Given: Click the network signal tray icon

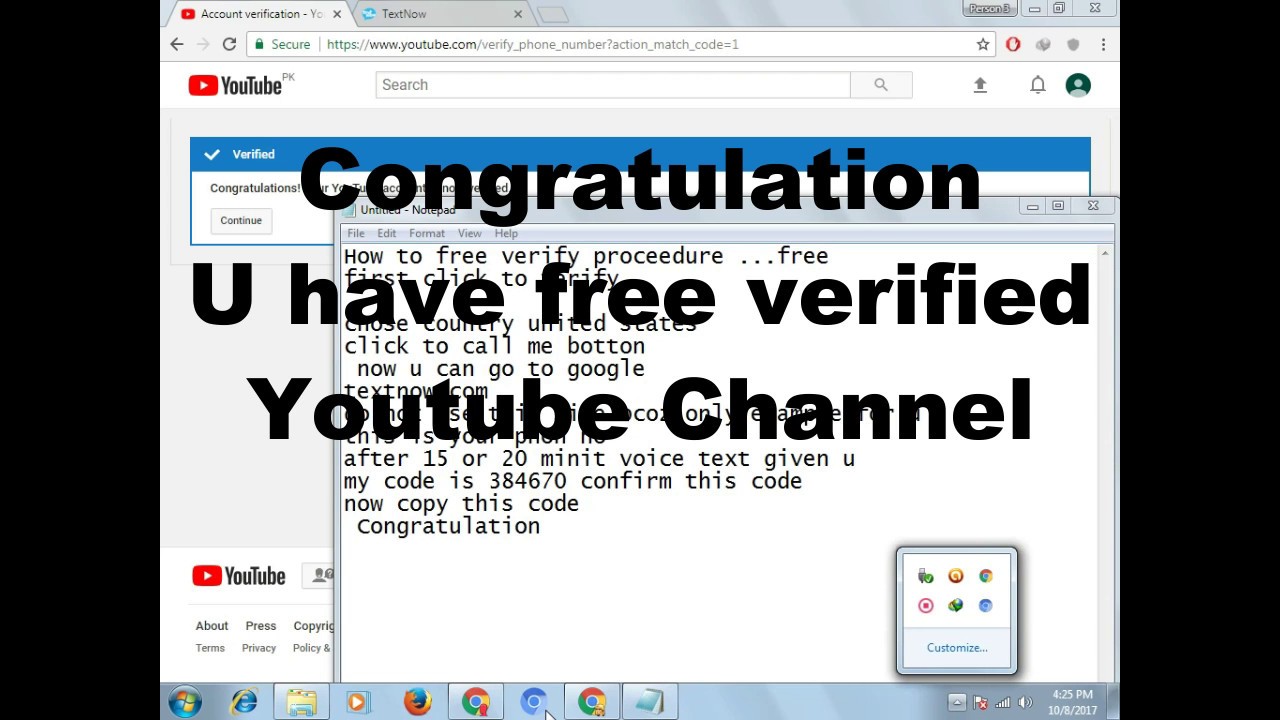Looking at the screenshot, I should 1003,702.
